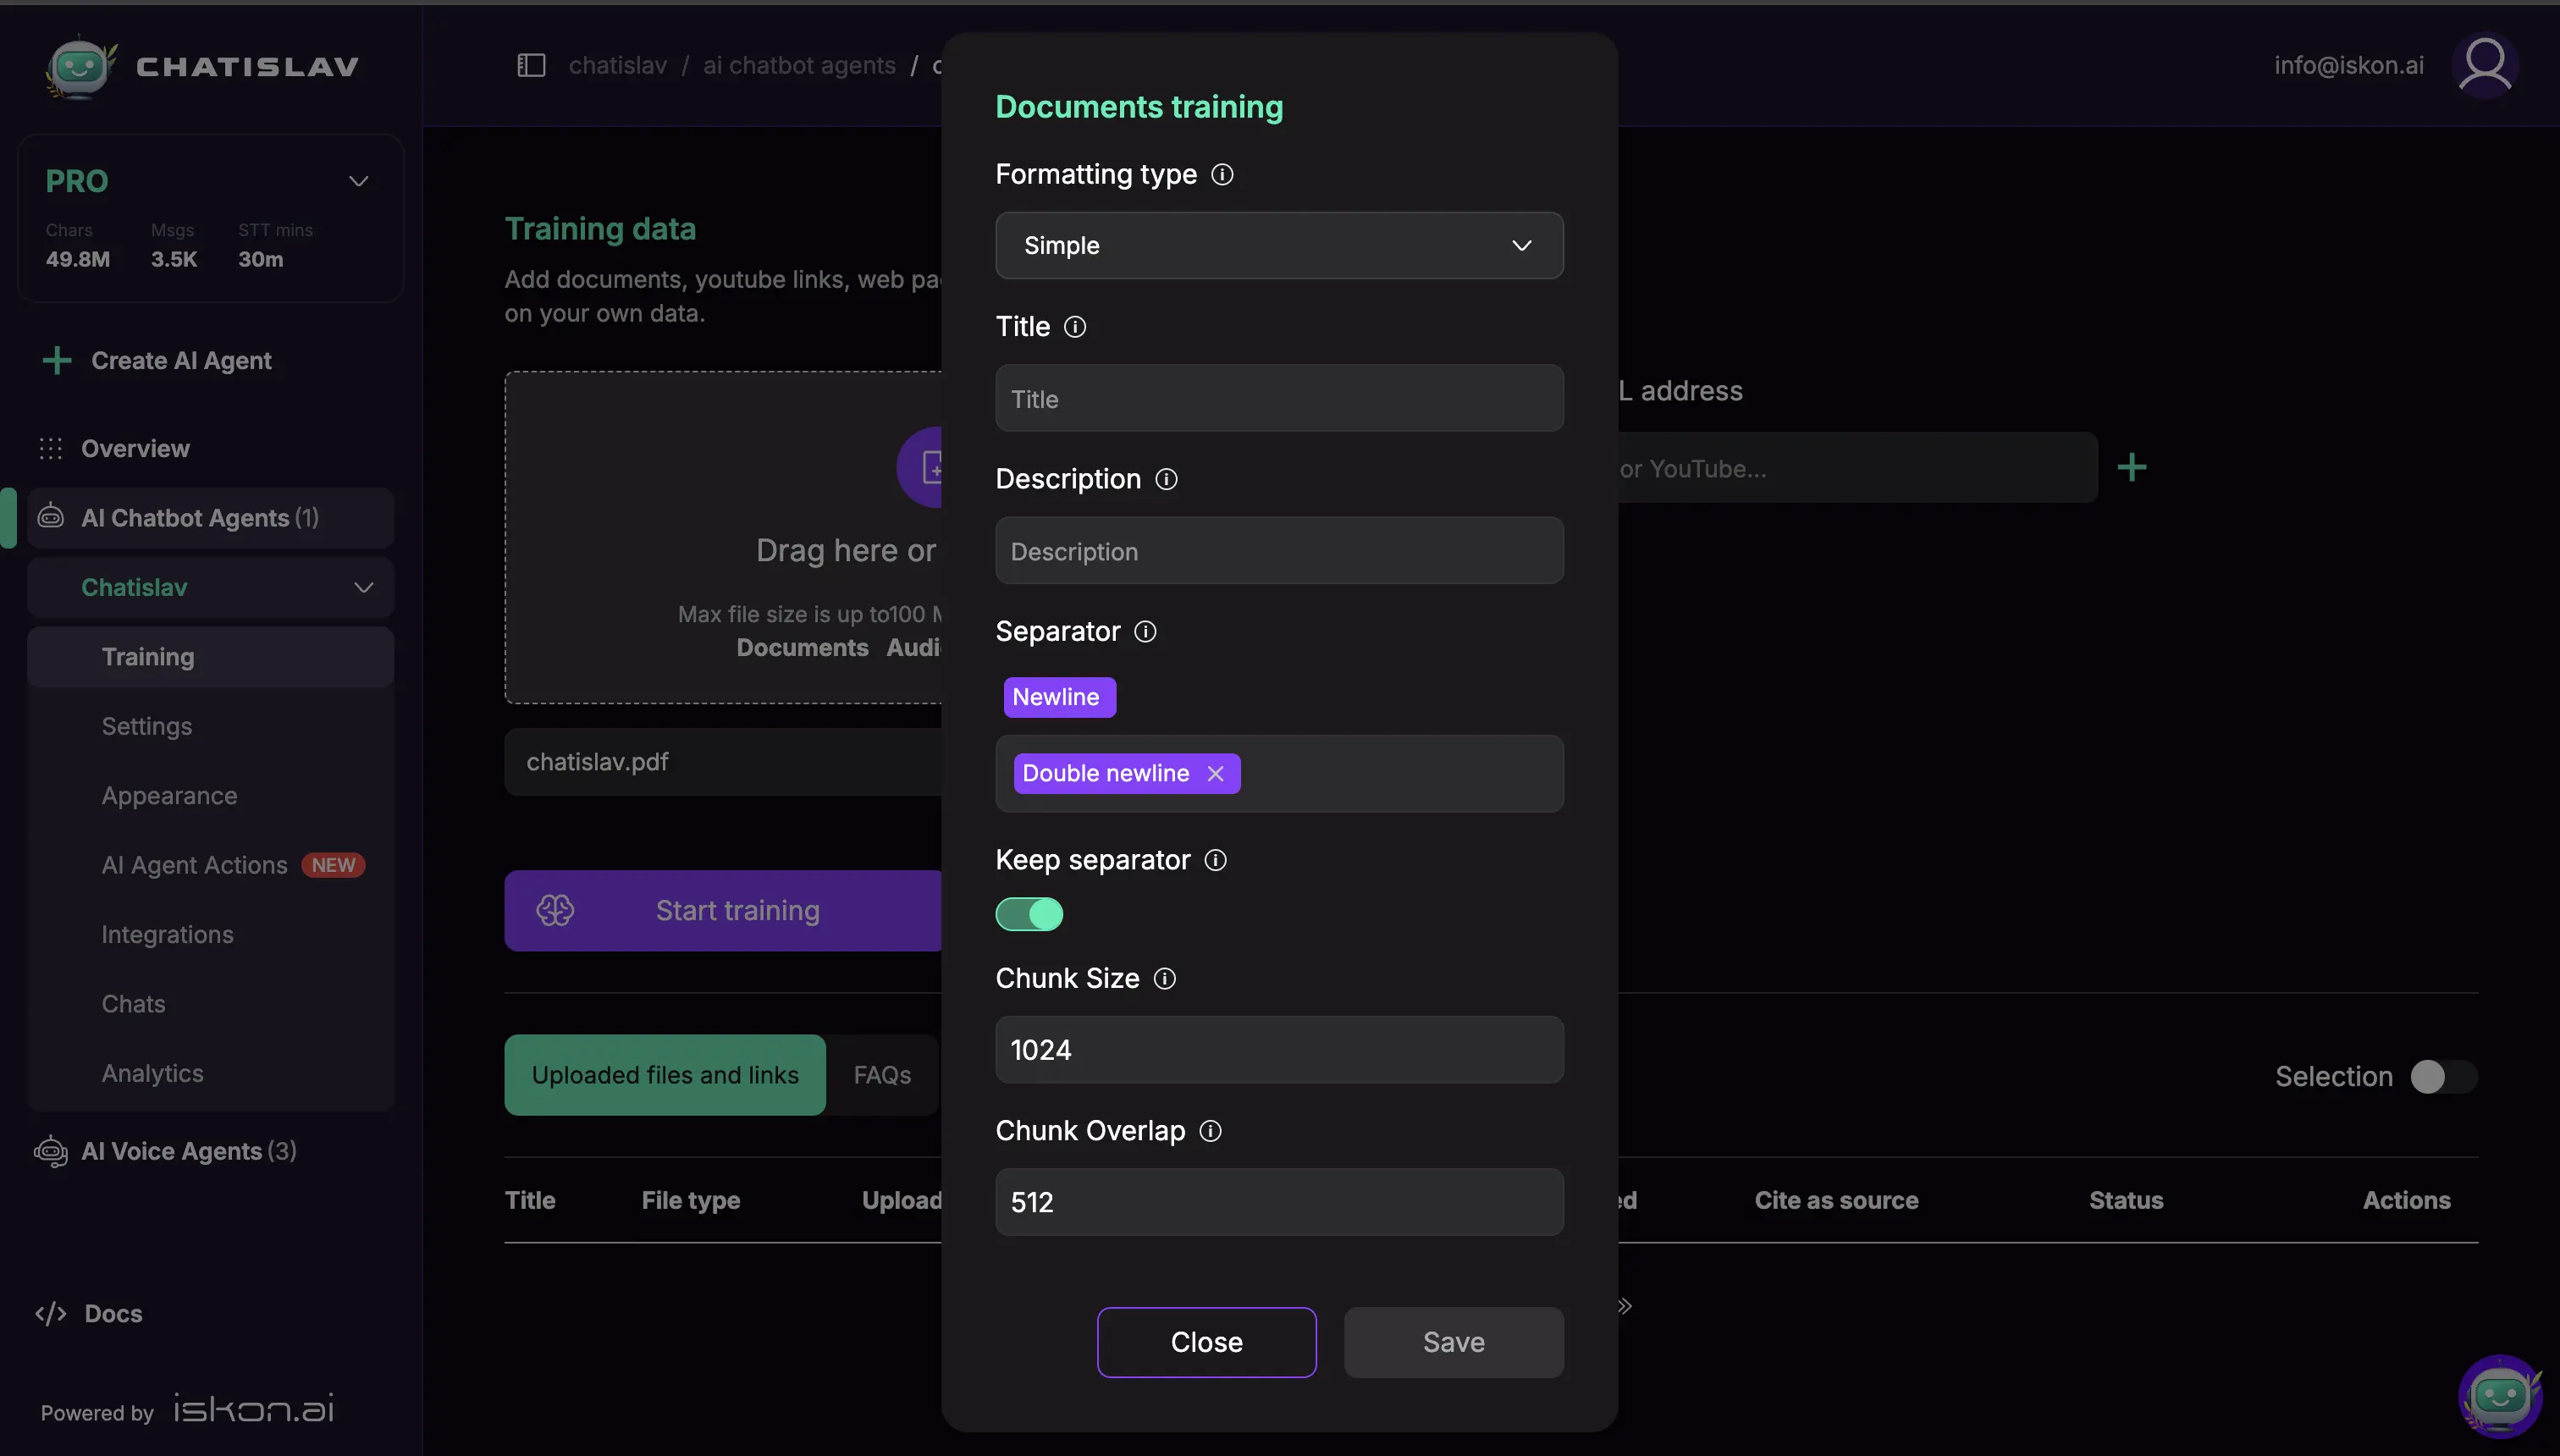Click the chatislav.pdf file row
2560x1456 pixels.
(x=723, y=761)
